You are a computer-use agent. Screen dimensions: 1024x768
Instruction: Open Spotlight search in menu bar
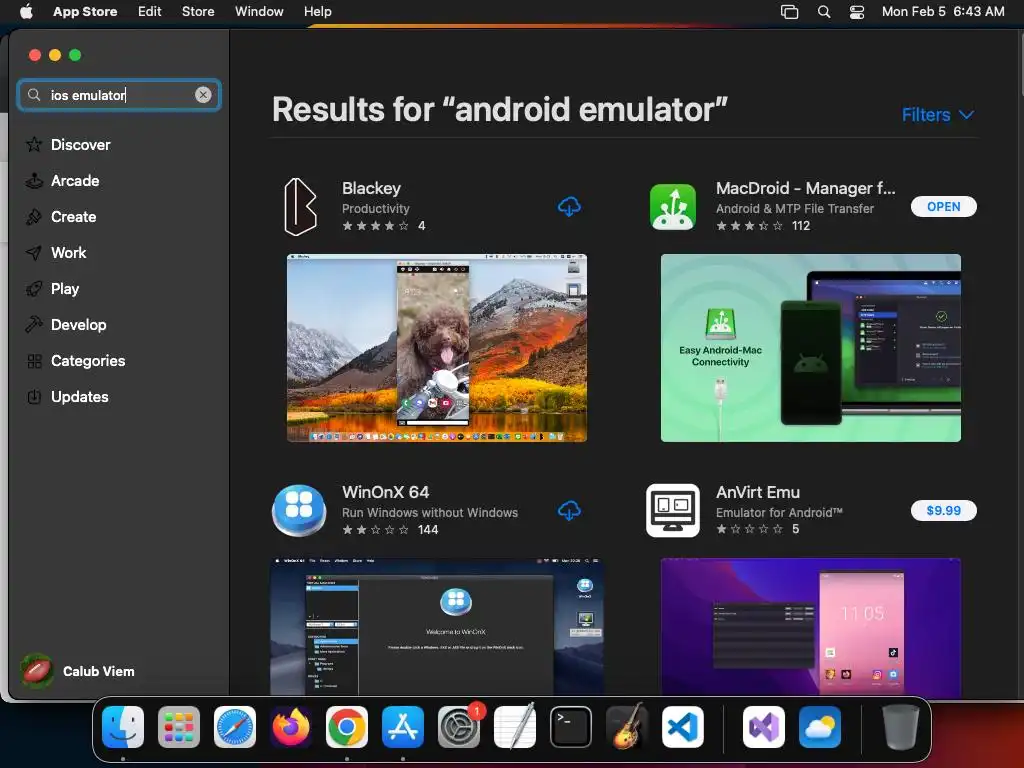tap(824, 11)
